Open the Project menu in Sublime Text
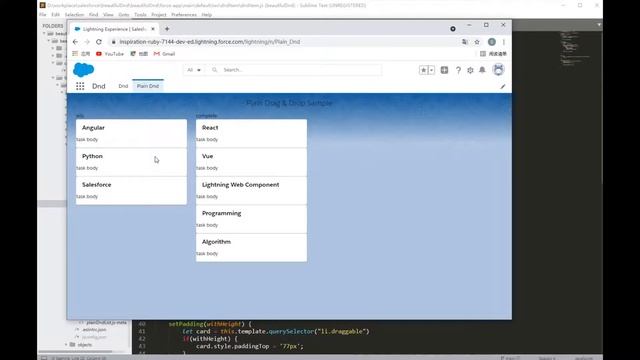This screenshot has width=640, height=360. (x=159, y=15)
